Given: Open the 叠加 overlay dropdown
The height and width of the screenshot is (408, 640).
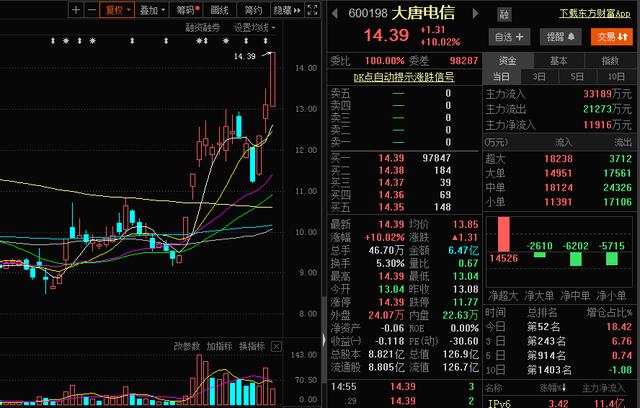Looking at the screenshot, I should [x=152, y=10].
